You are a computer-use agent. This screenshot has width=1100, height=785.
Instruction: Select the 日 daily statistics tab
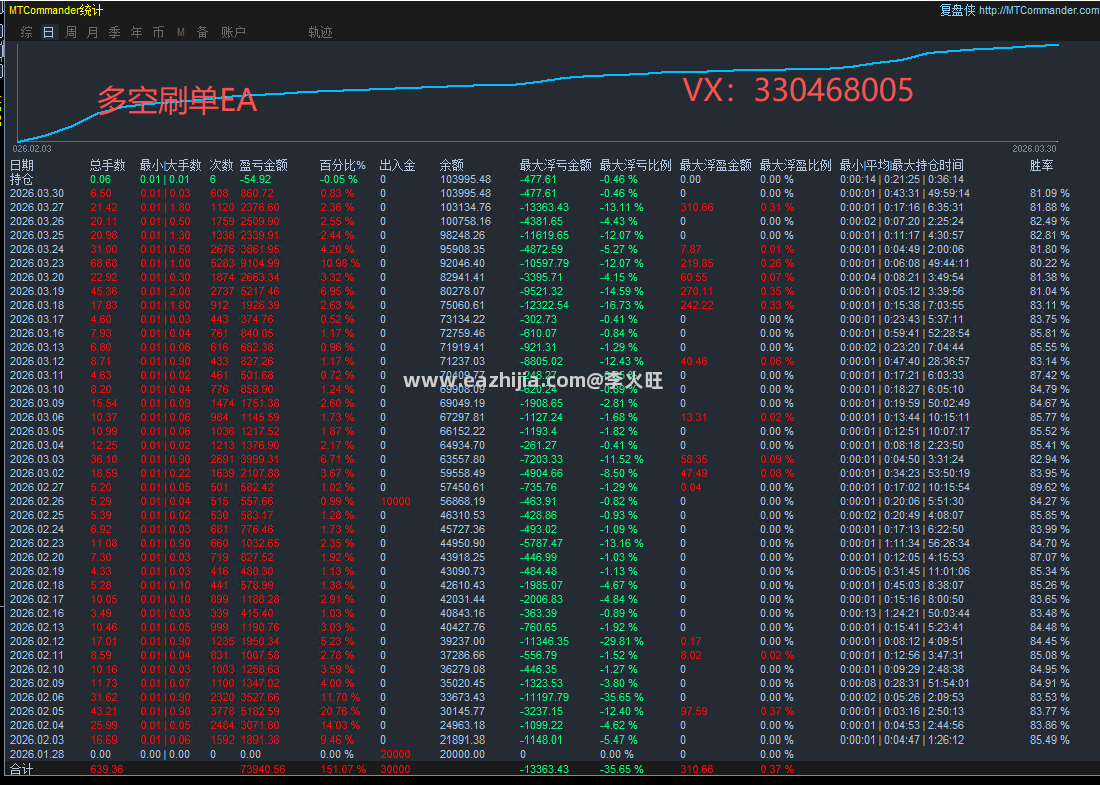click(48, 32)
